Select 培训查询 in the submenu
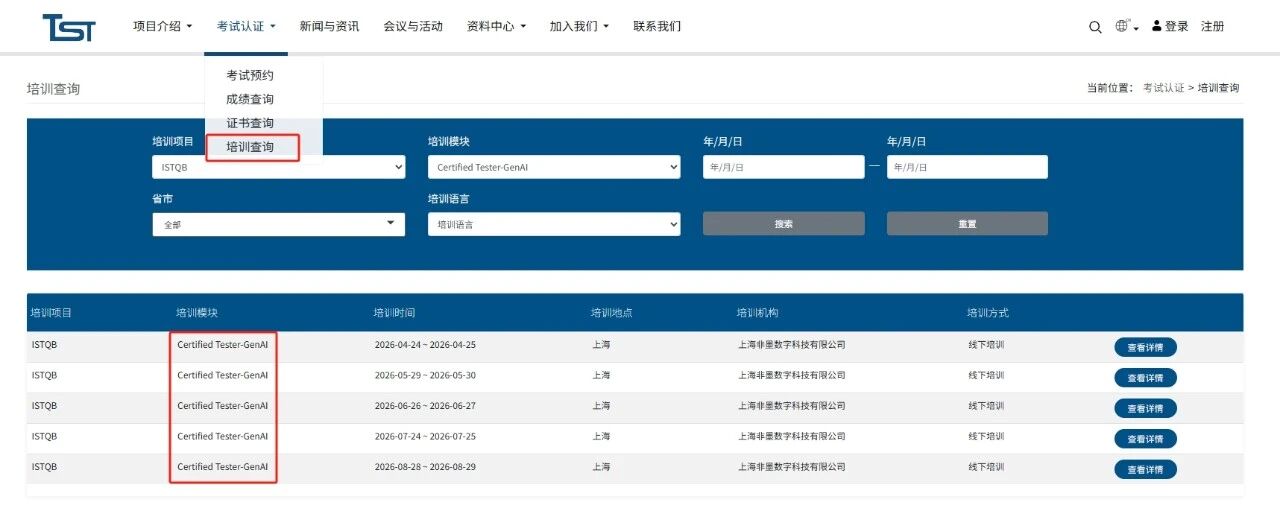Image resolution: width=1280 pixels, height=508 pixels. coord(250,147)
